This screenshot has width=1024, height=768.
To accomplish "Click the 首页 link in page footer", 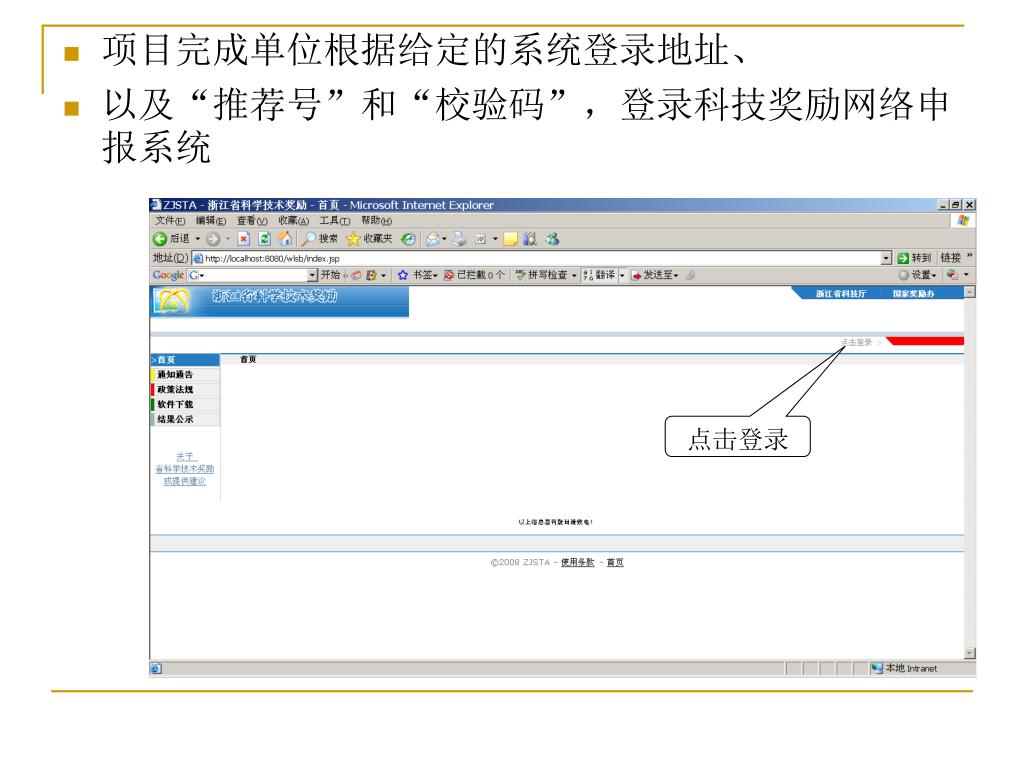I will coord(615,562).
